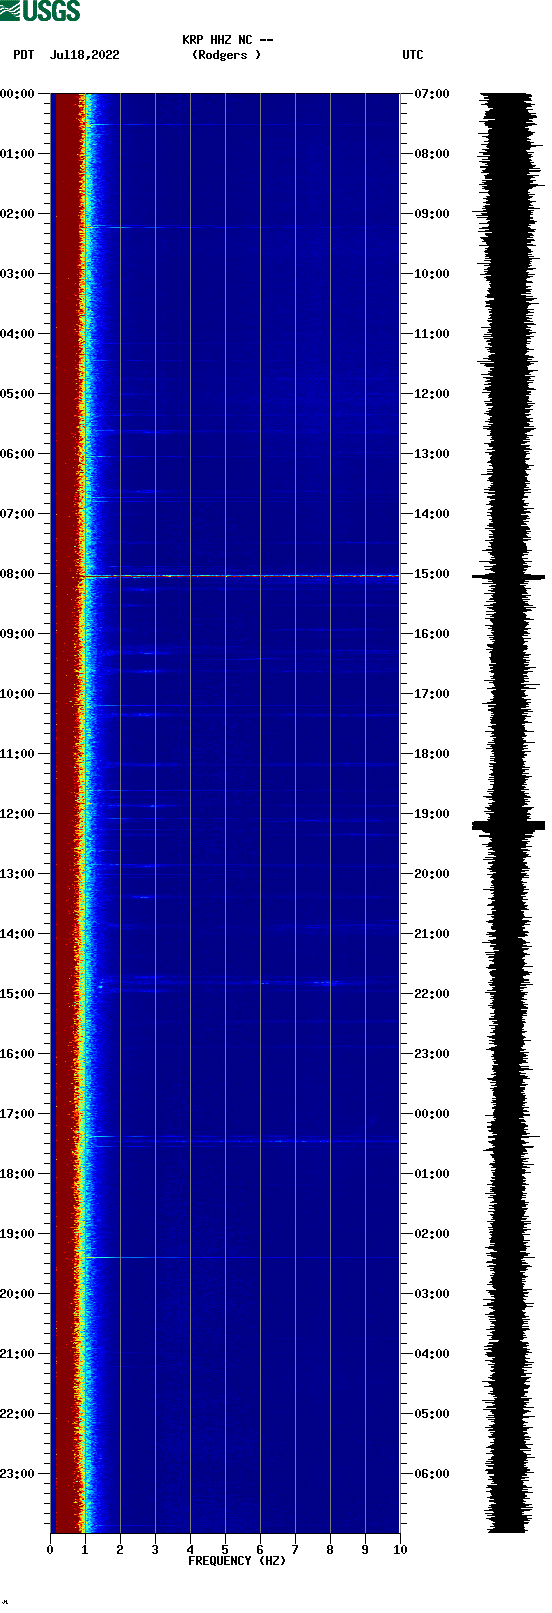The height and width of the screenshot is (1613, 552).
Task: Click the 21:00 UTC time label
Action: click(432, 934)
